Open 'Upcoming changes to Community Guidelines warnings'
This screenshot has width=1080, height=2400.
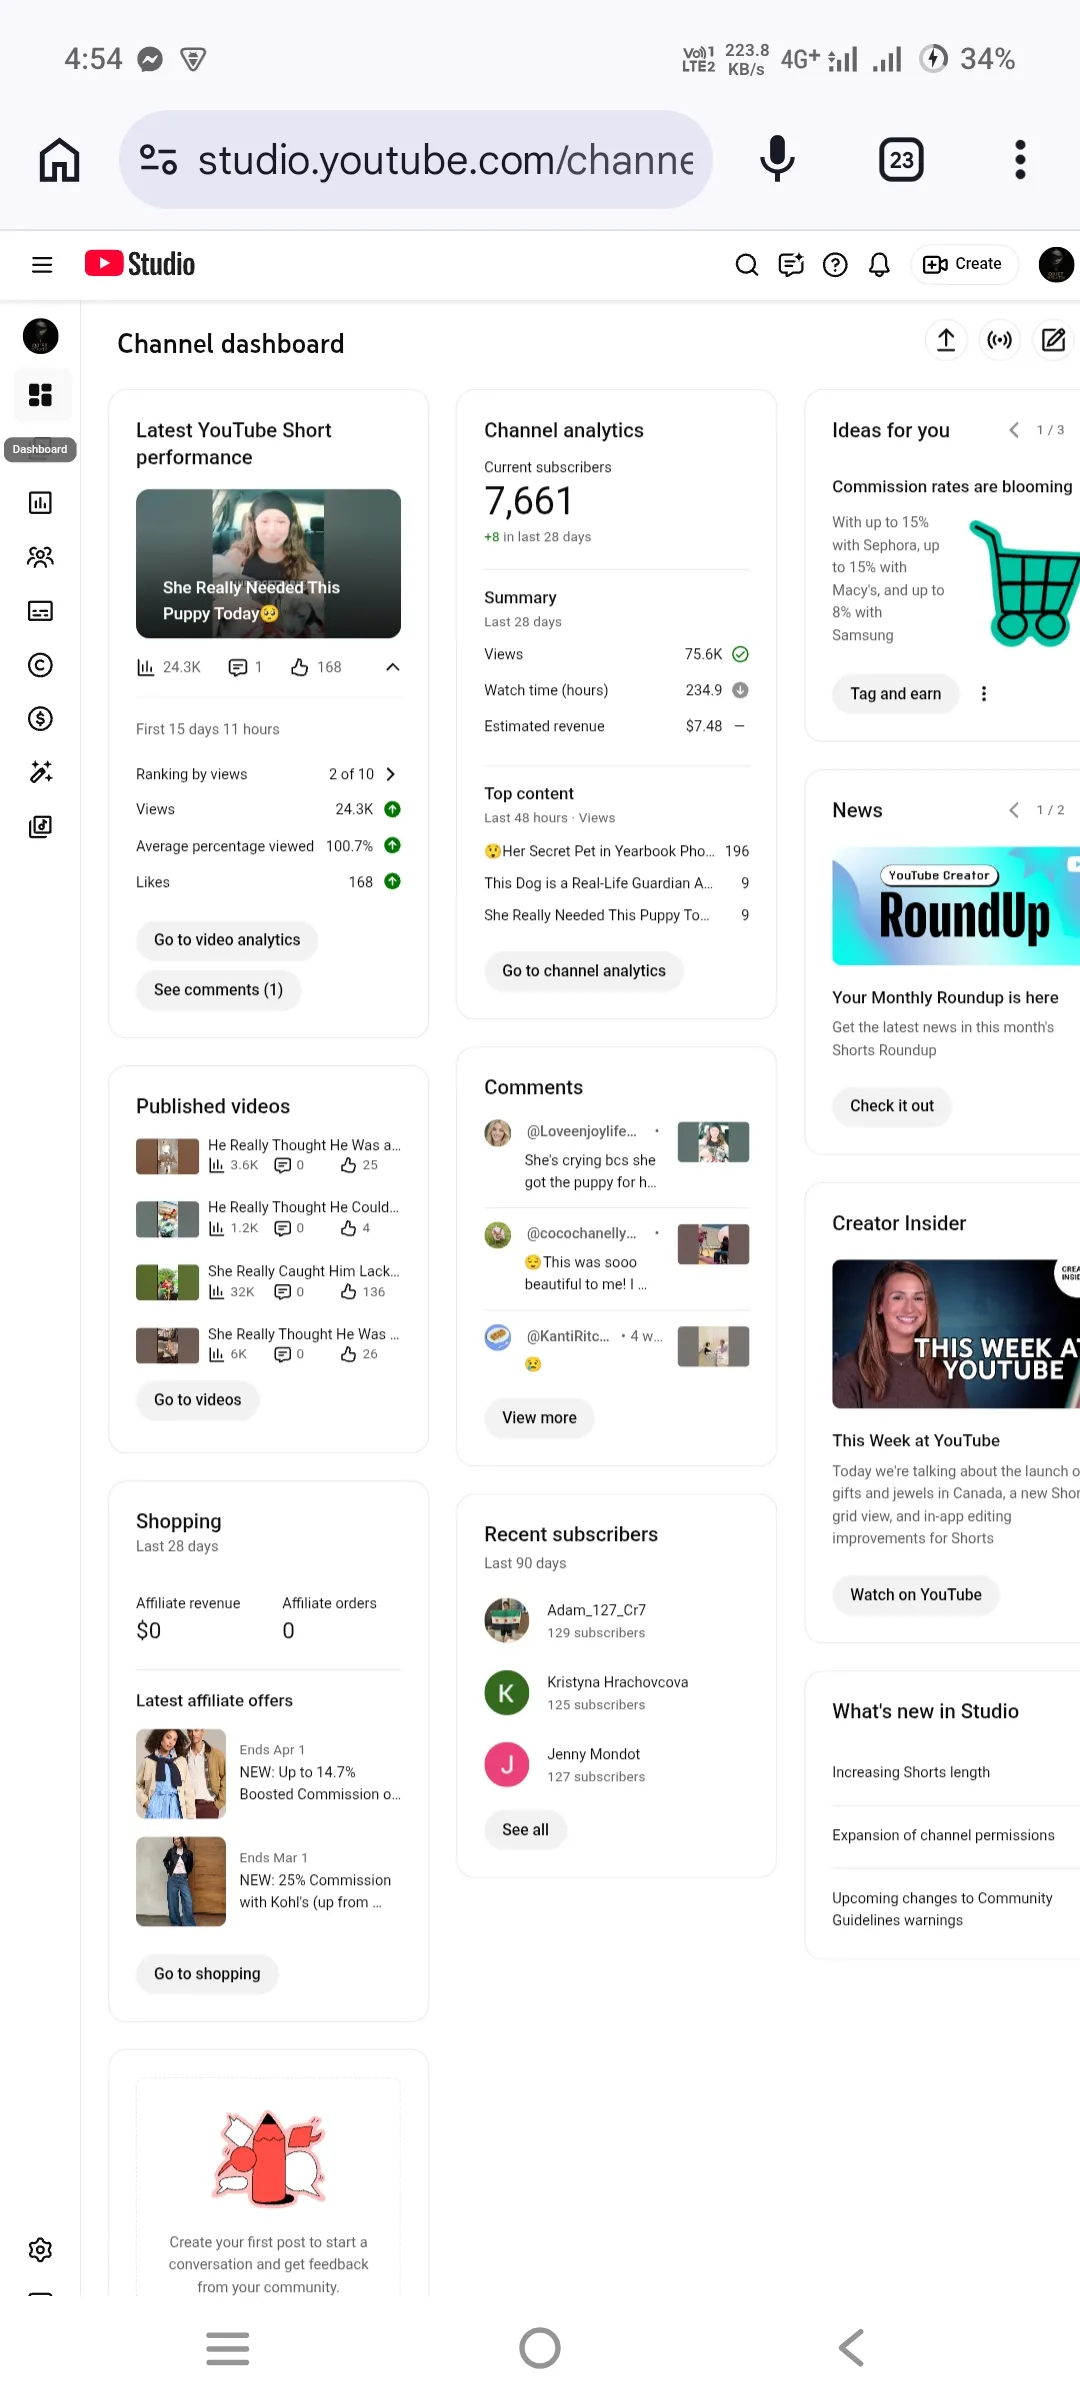(942, 1909)
